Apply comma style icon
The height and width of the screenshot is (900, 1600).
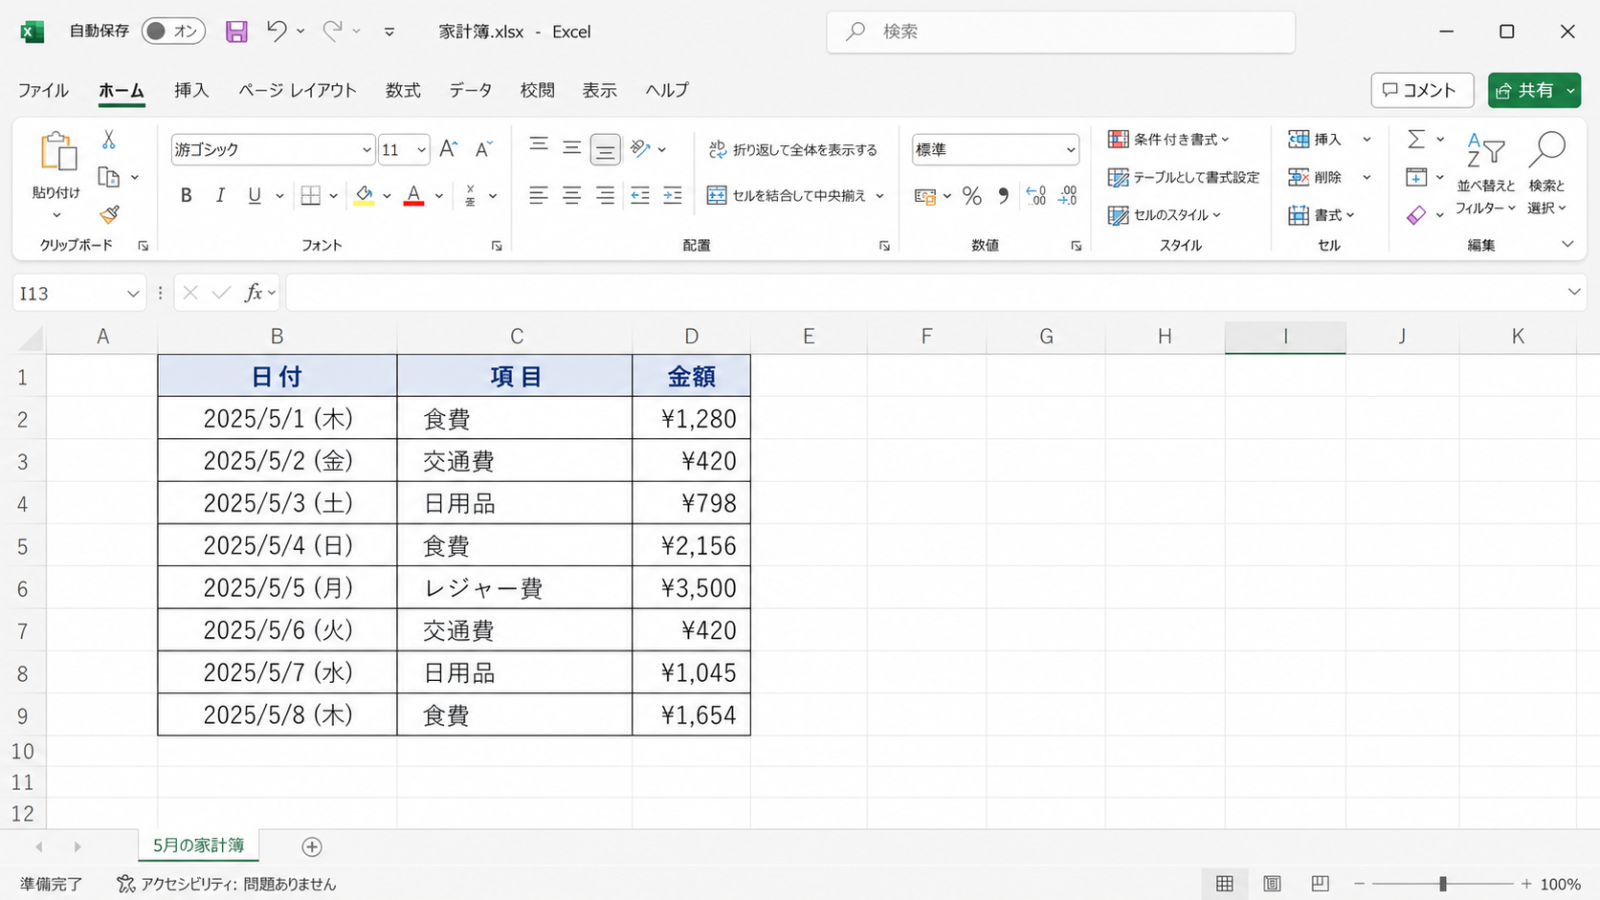point(1003,196)
